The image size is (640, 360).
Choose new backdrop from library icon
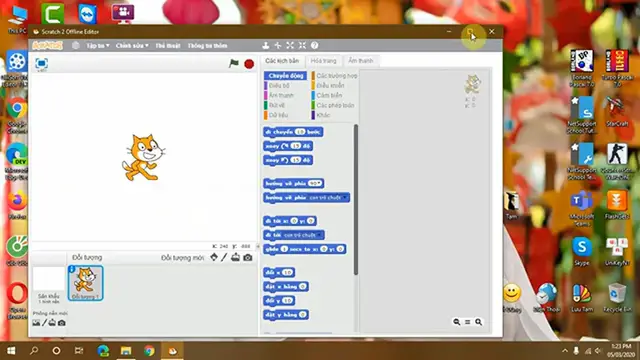tap(36, 323)
